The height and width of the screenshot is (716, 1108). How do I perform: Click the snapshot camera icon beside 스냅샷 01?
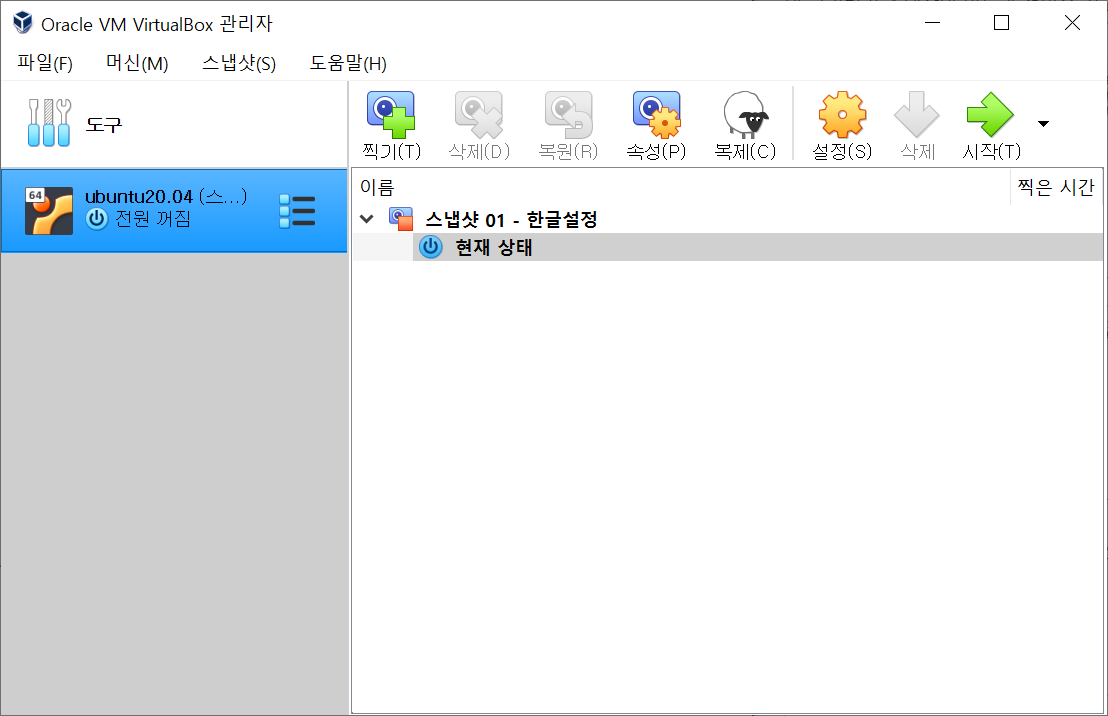401,219
